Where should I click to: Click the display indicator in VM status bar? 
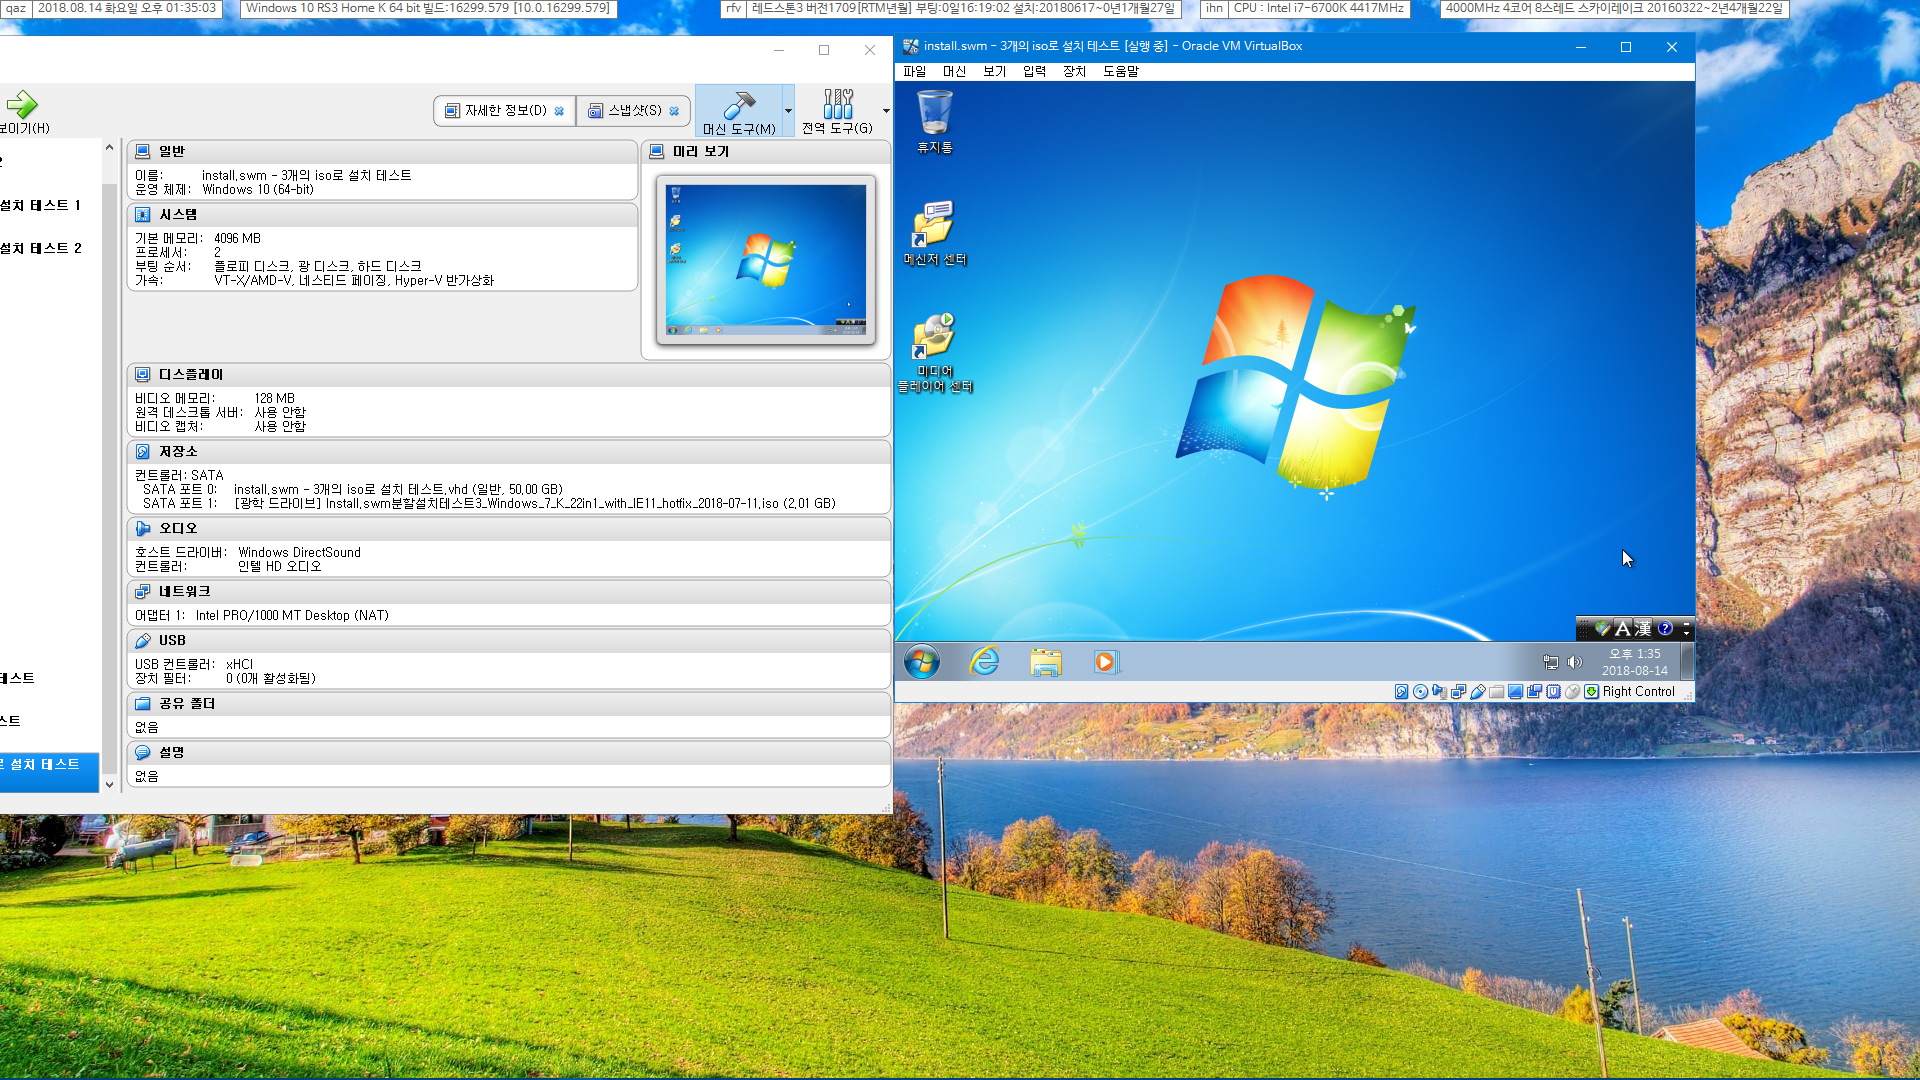point(1515,691)
